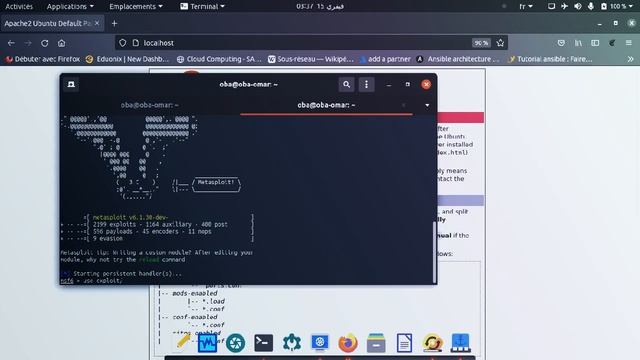Image resolution: width=640 pixels, height=360 pixels.
Task: Click mods-enabled in the Apache page tree
Action: point(195,293)
